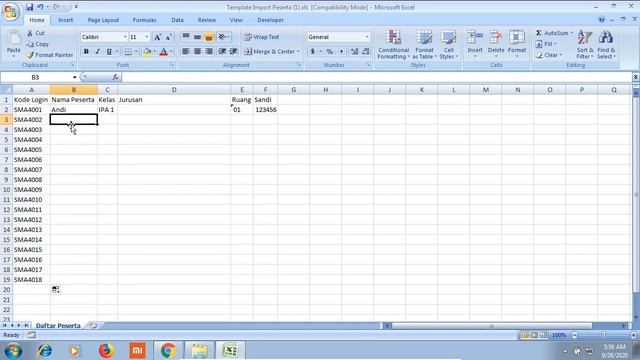
Task: Insert a new worksheet tab
Action: (x=93, y=325)
